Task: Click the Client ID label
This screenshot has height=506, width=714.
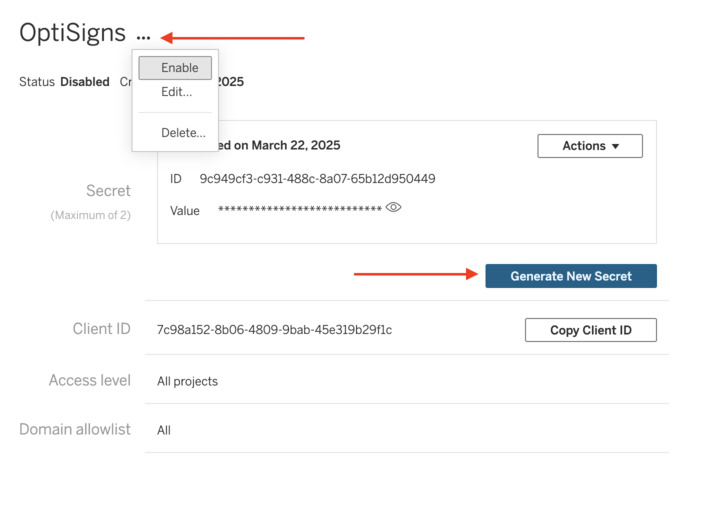Action: pyautogui.click(x=102, y=329)
